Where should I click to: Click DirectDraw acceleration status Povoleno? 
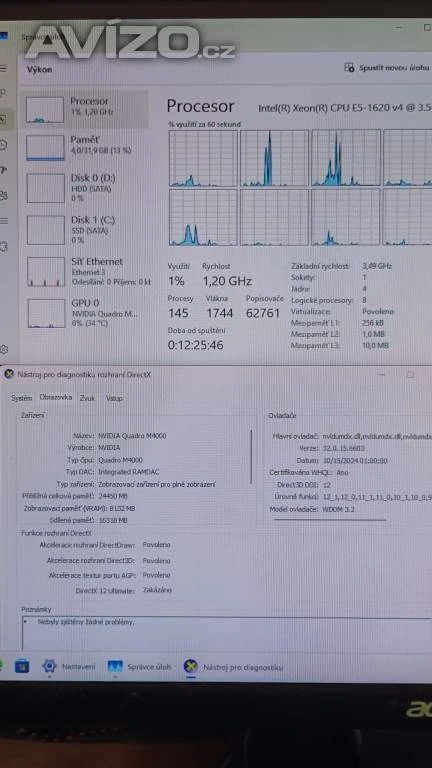[x=156, y=545]
